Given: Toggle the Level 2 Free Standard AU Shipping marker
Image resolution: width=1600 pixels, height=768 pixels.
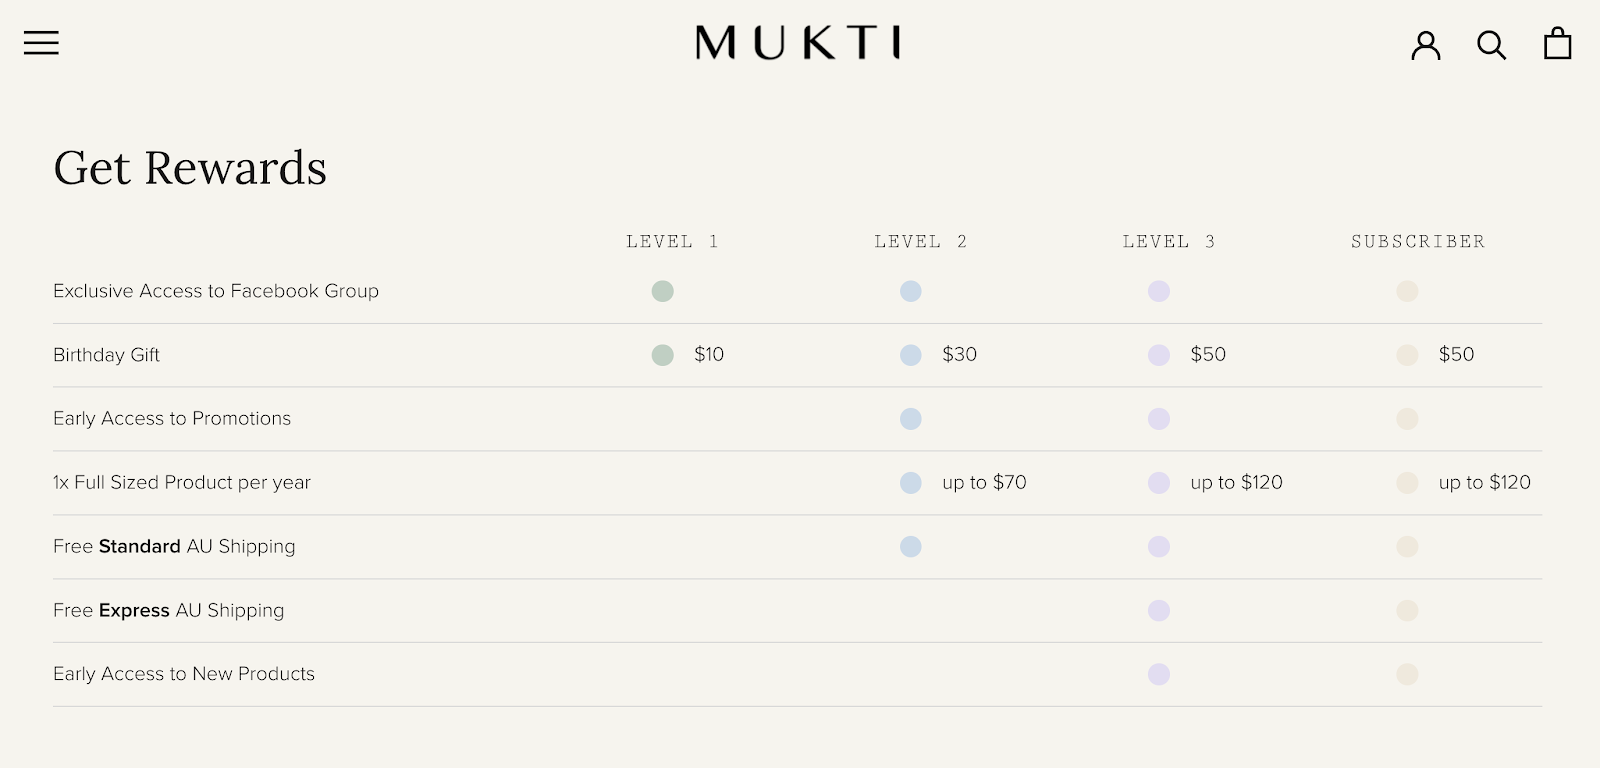Looking at the screenshot, I should pos(911,547).
